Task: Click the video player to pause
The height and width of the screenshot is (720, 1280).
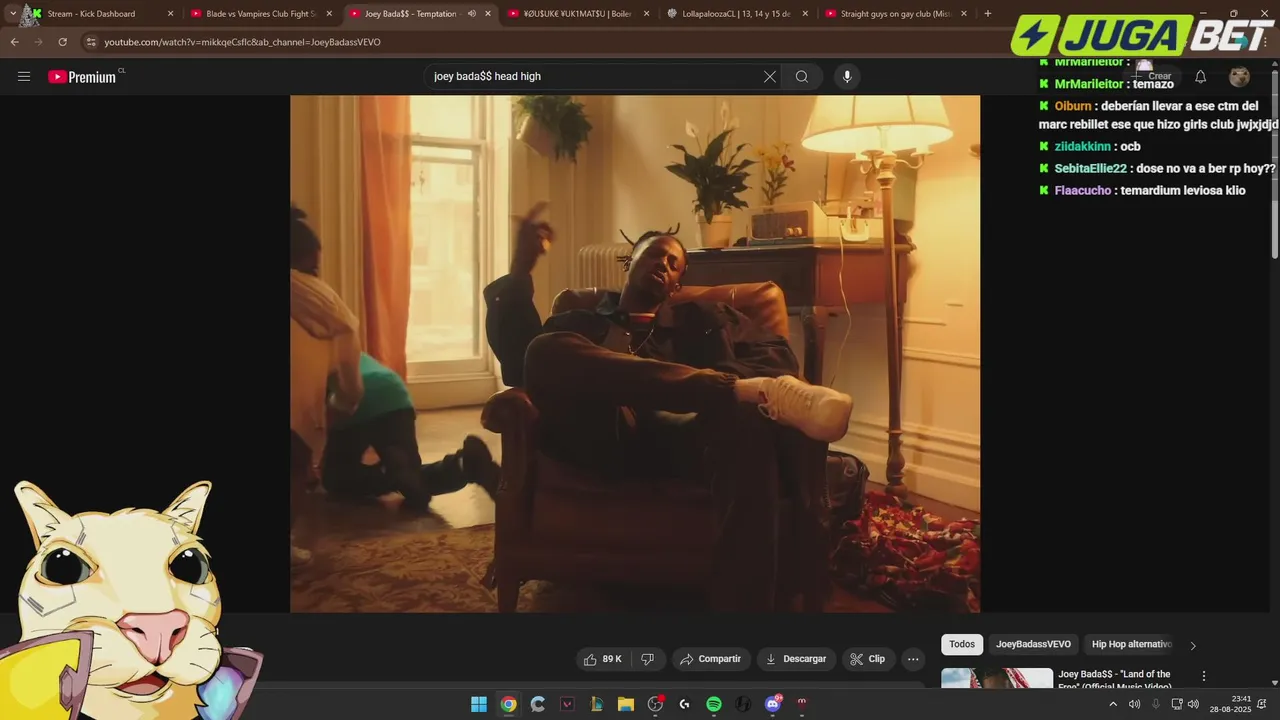Action: [635, 354]
